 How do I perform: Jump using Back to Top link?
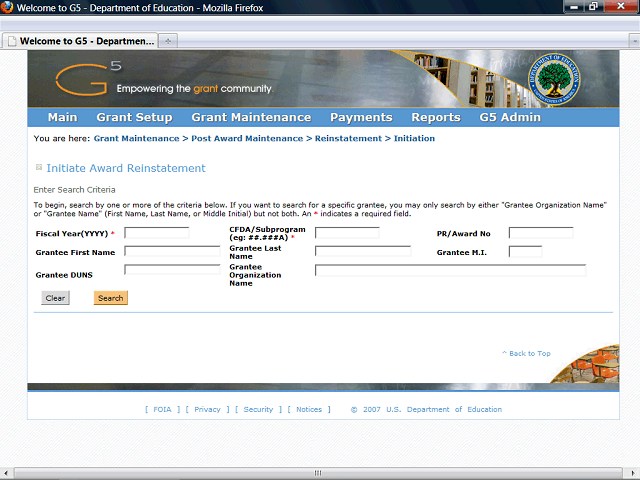526,353
